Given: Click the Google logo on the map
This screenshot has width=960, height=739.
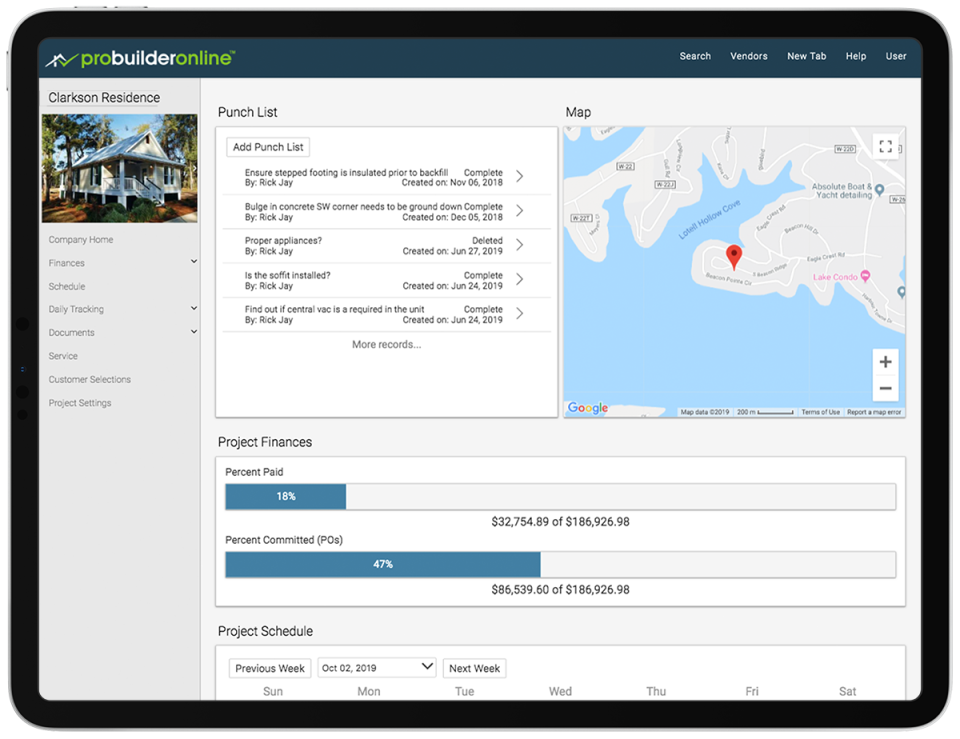Looking at the screenshot, I should click(588, 408).
